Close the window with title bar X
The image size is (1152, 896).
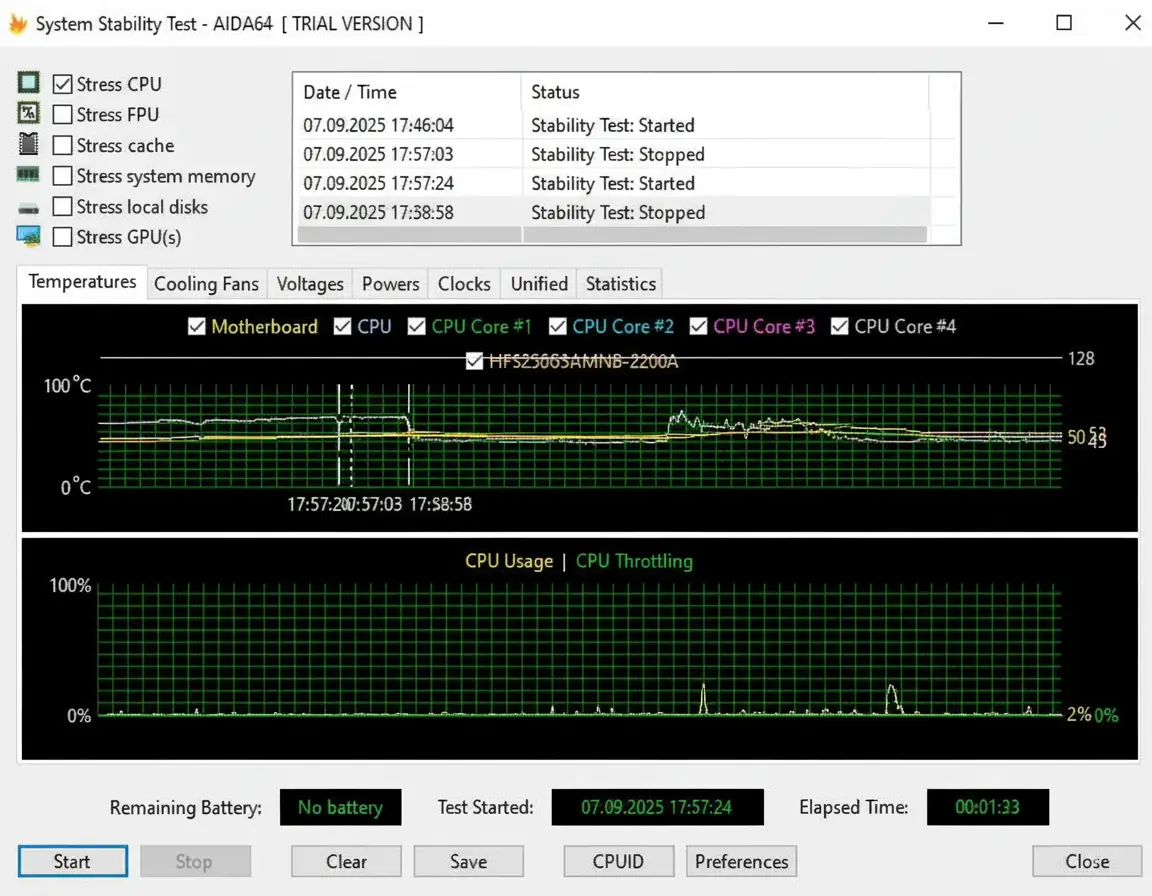(x=1132, y=23)
